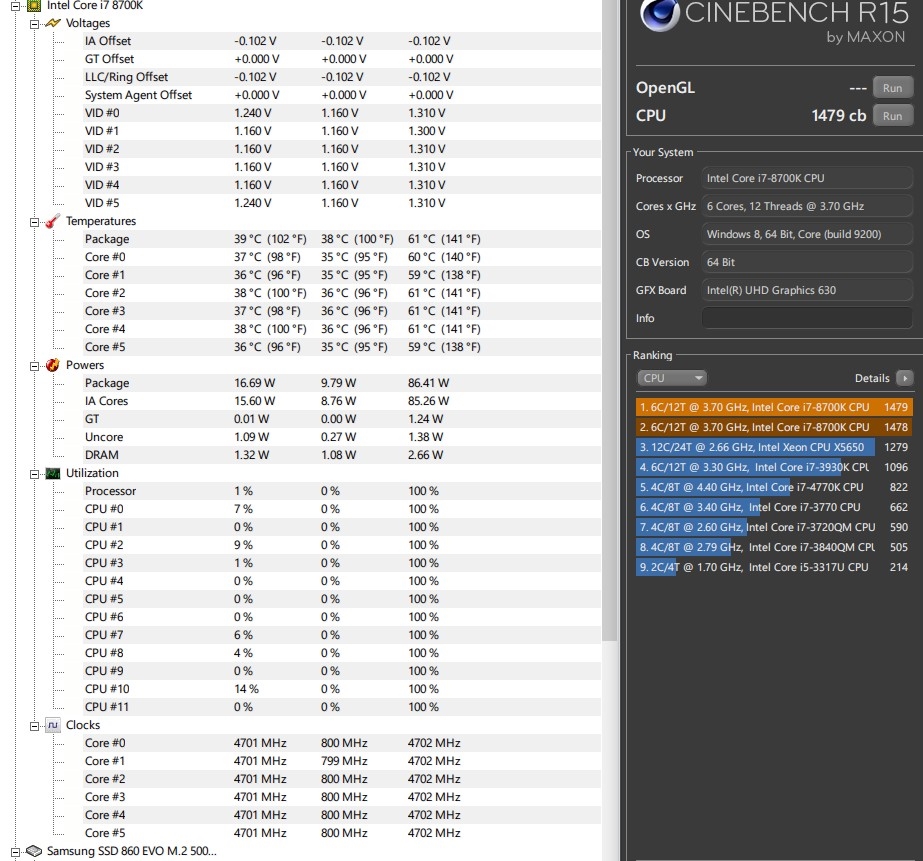Viewport: 923px width, 861px height.
Task: Click the Samsung SSD 860 EVO M.2 500 label
Action: 132,851
